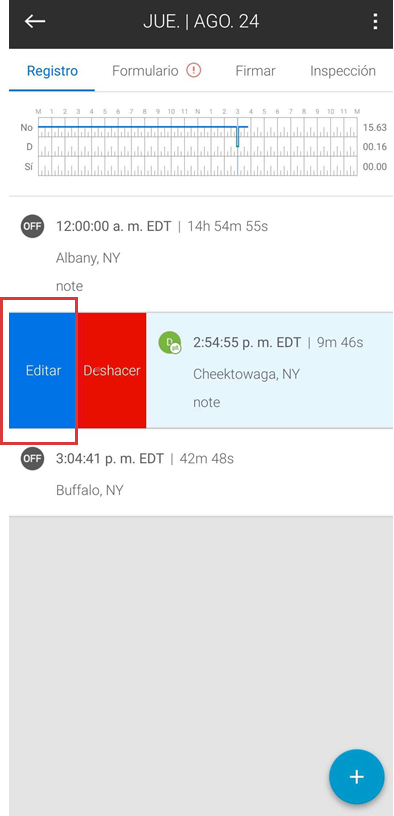Tap the OFF status icon at 12:00:00 a. m.
394x816 pixels.
(x=32, y=226)
